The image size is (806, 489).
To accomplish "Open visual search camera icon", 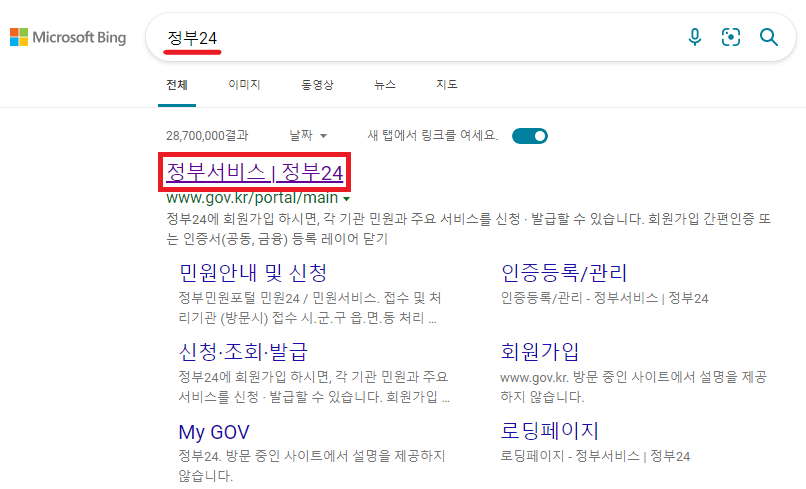I will click(730, 37).
